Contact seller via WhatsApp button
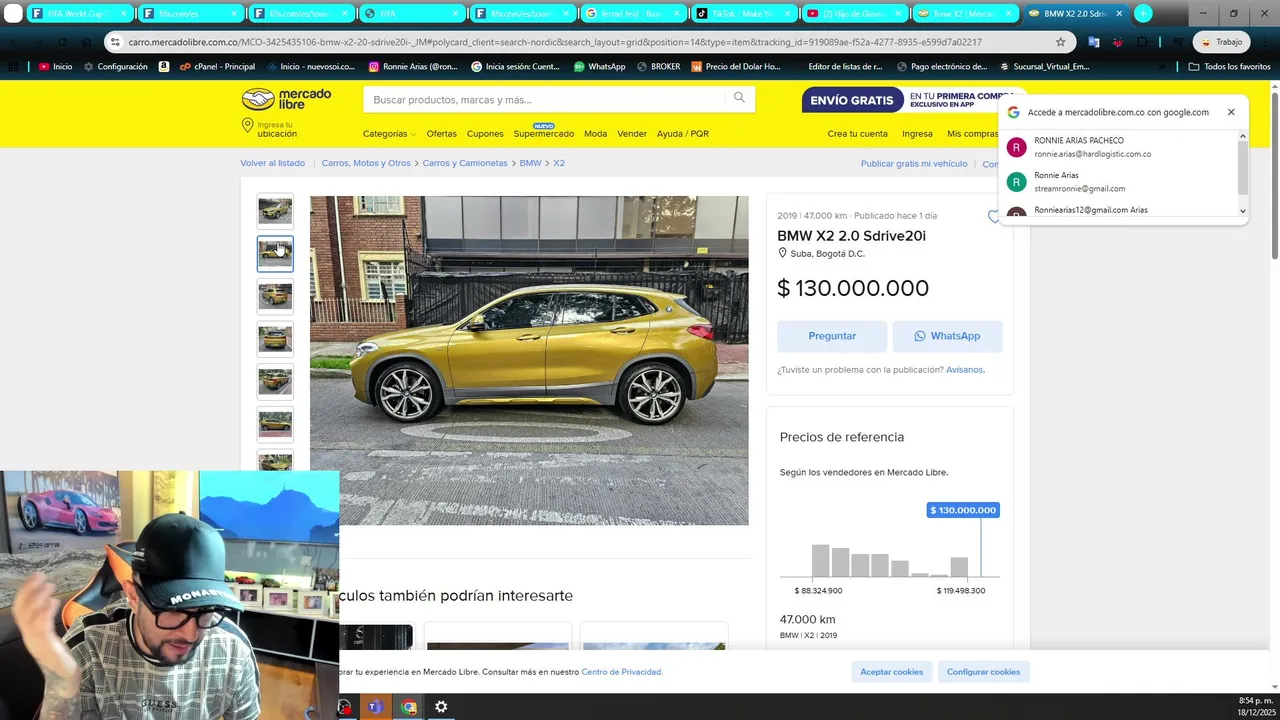The width and height of the screenshot is (1280, 720). [x=947, y=336]
